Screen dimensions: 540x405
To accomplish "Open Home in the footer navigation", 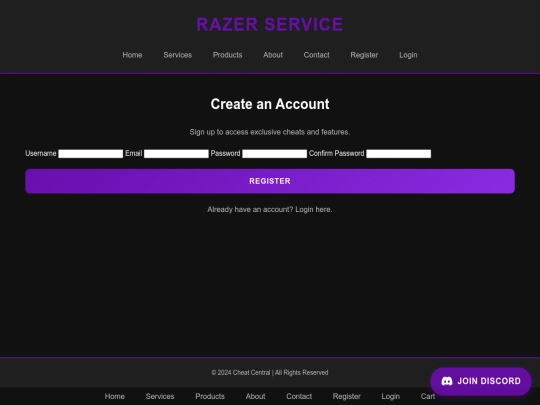I will 115,396.
